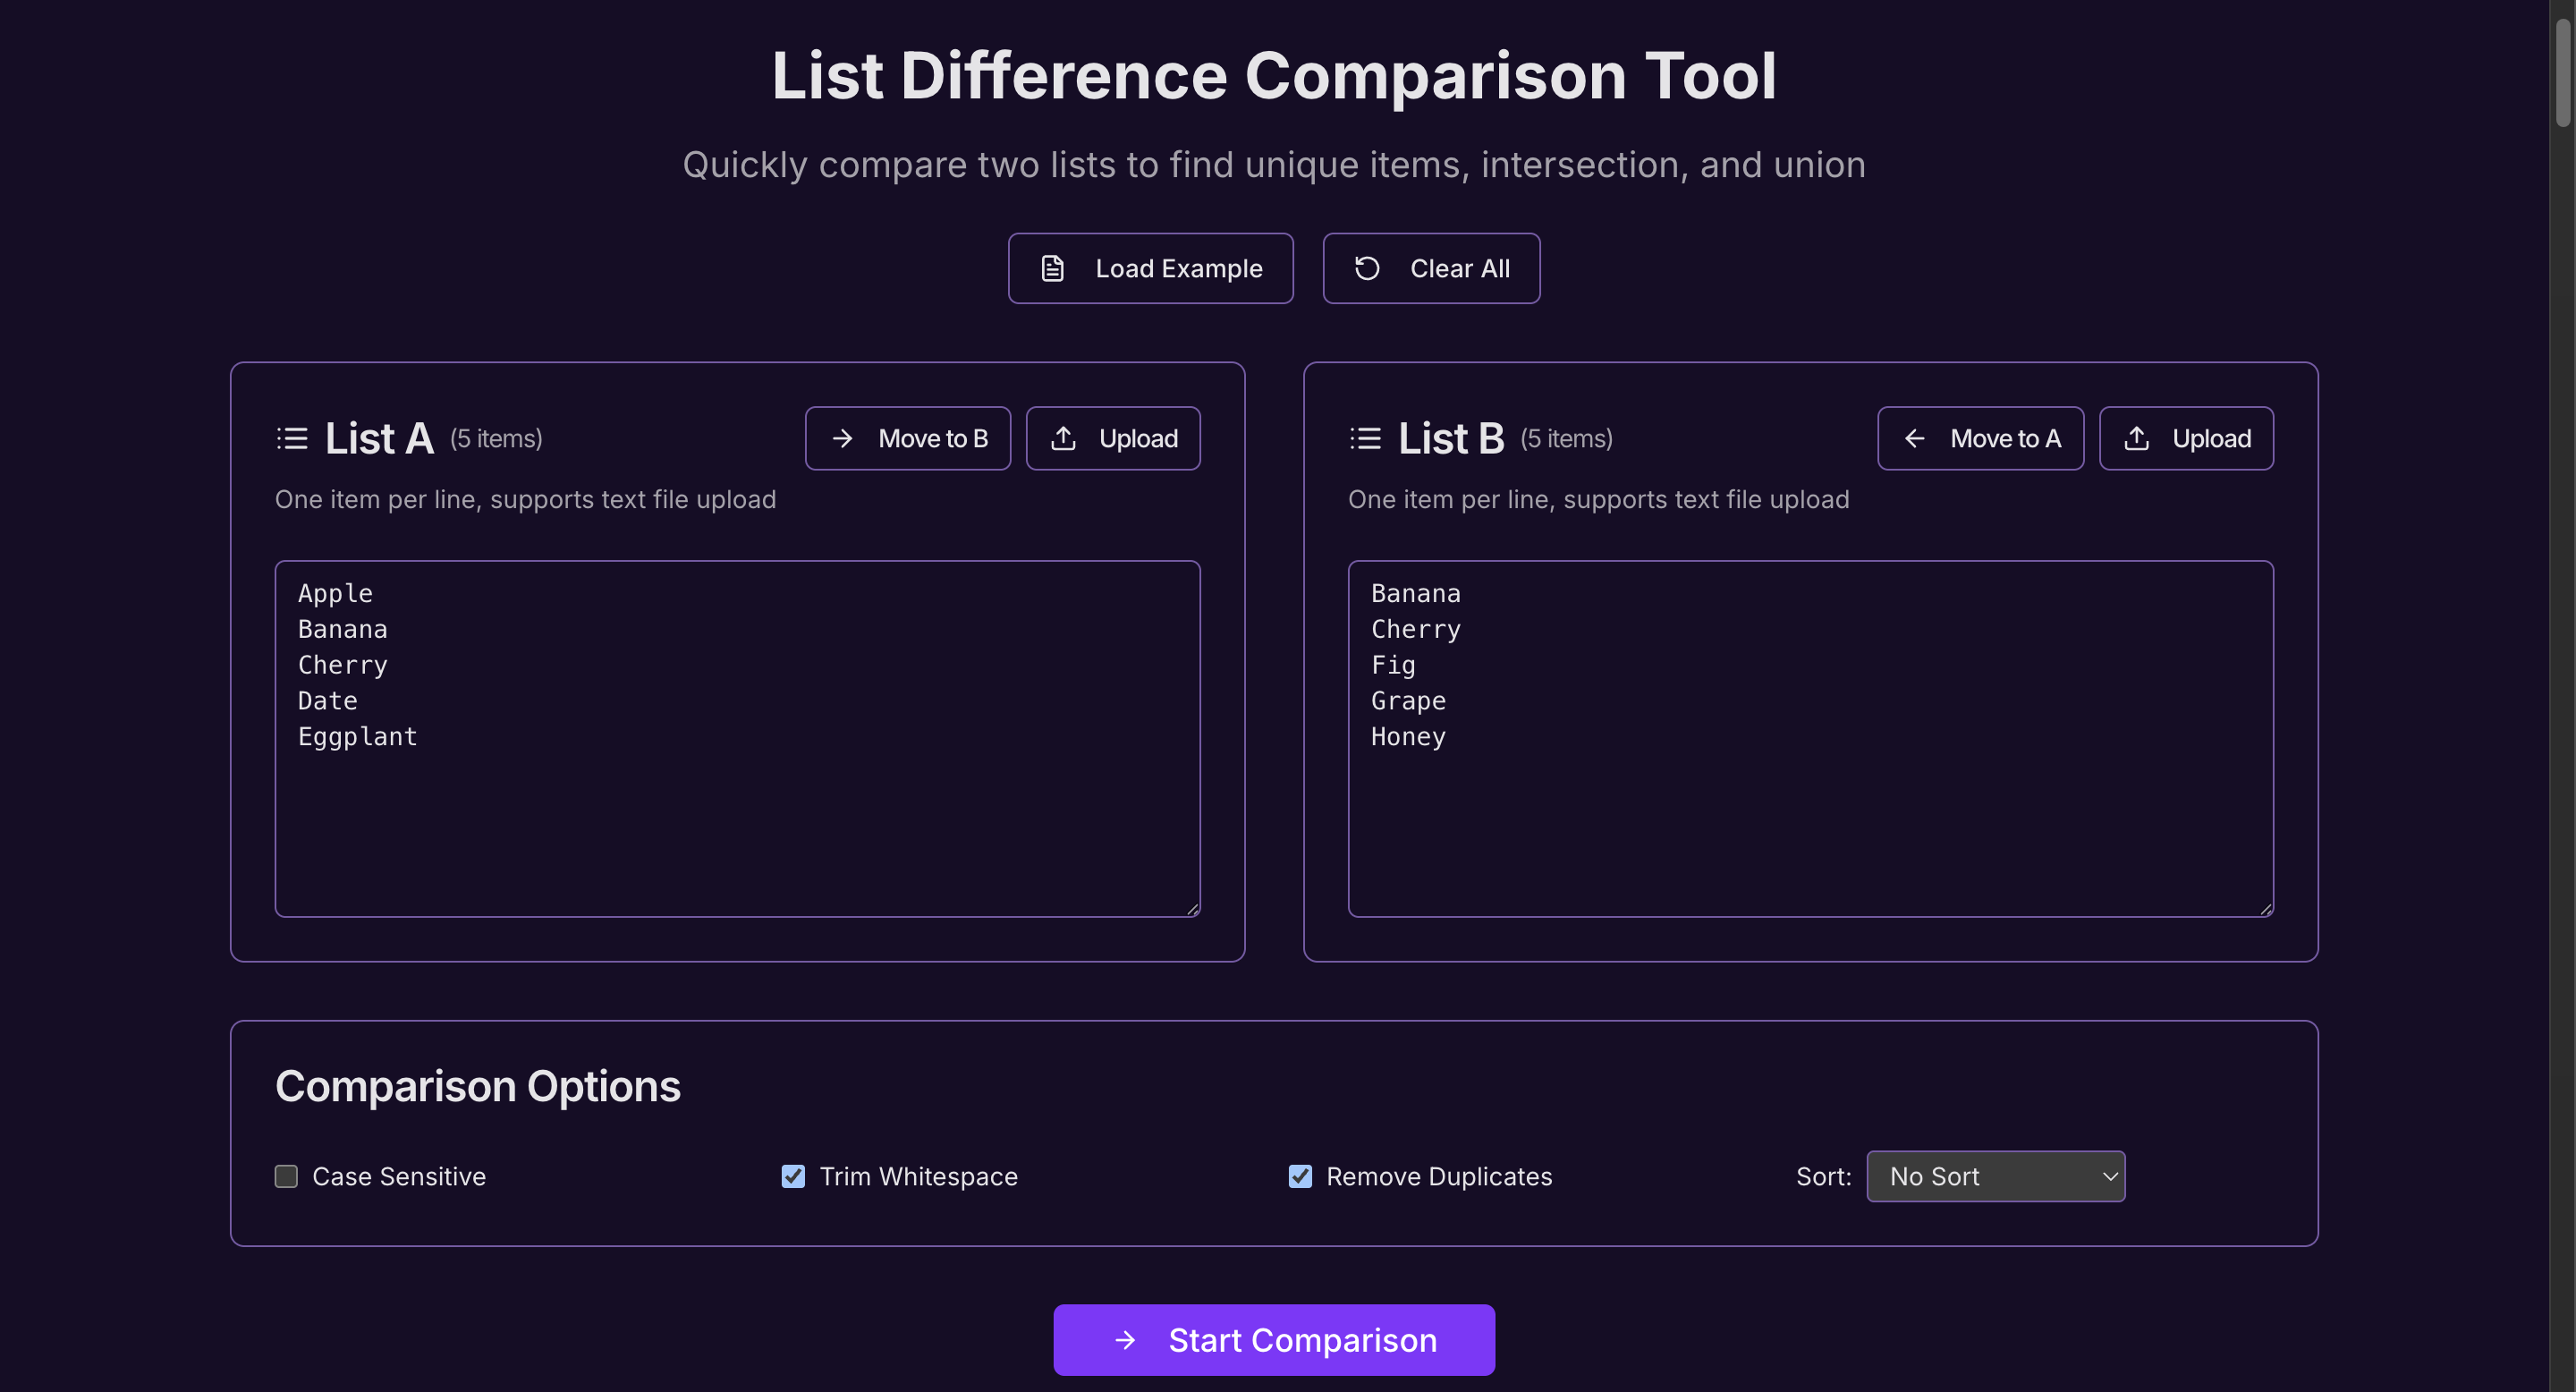
Task: Click the reset arrow icon in Clear All
Action: [1366, 268]
